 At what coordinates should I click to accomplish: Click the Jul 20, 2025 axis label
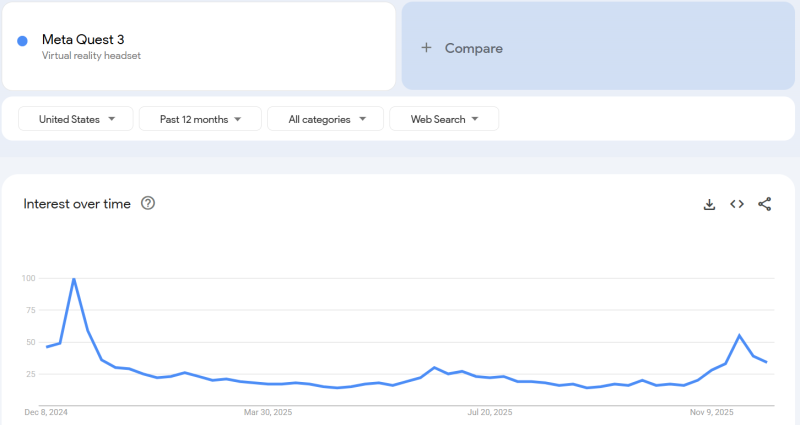[x=489, y=412]
